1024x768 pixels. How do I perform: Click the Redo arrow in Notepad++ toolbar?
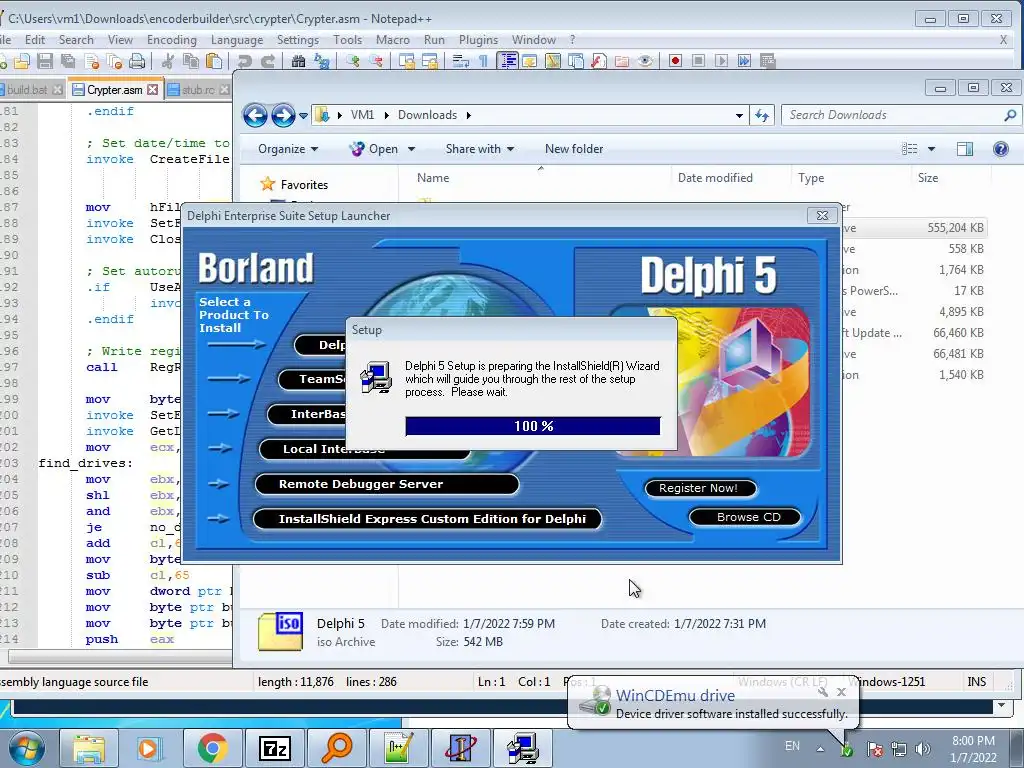tap(268, 61)
